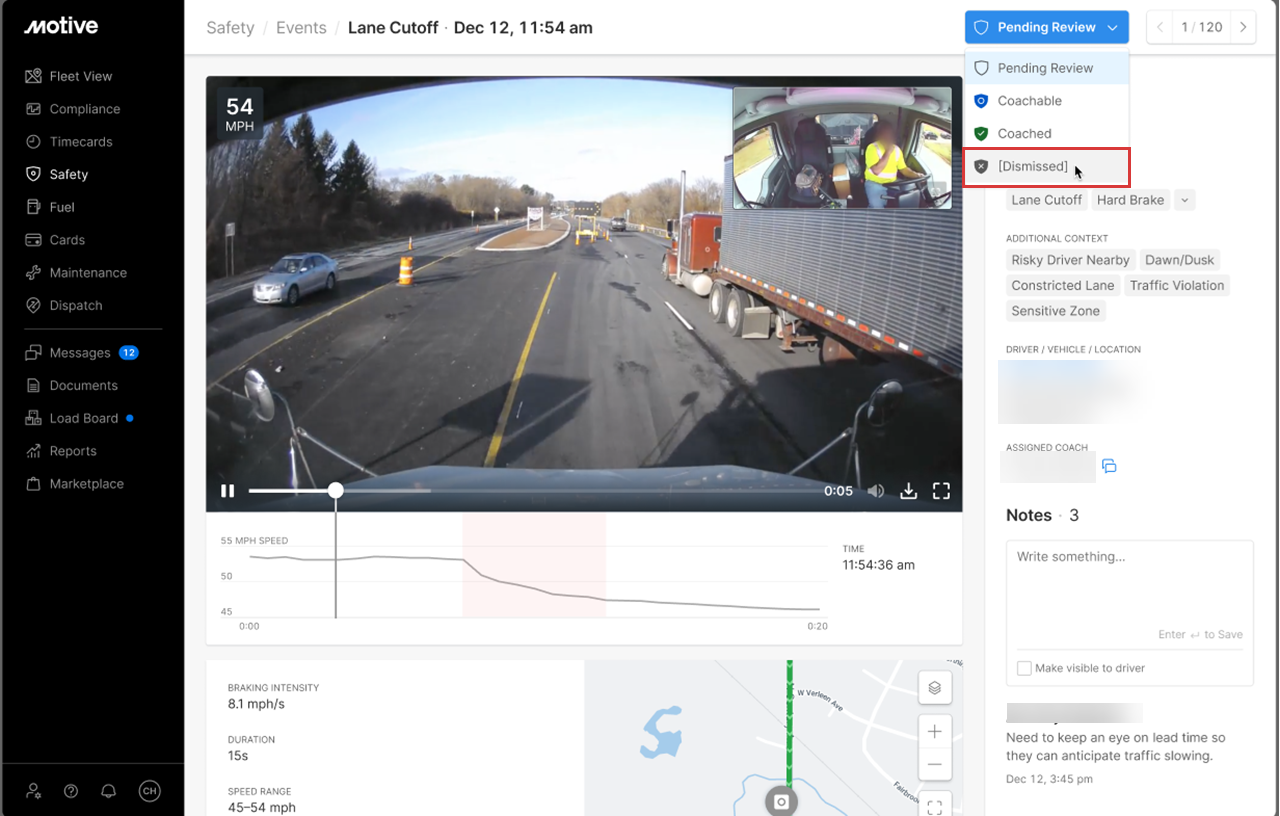Click the Events breadcrumb link
This screenshot has height=816, width=1280.
(x=301, y=28)
